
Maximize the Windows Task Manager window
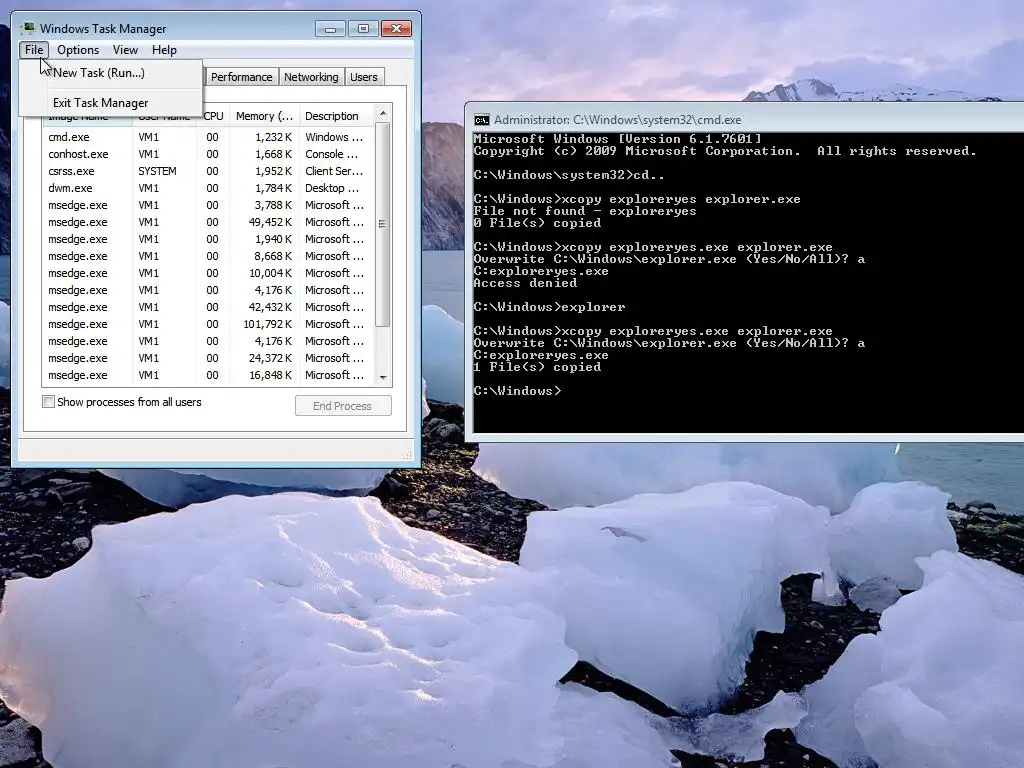363,29
